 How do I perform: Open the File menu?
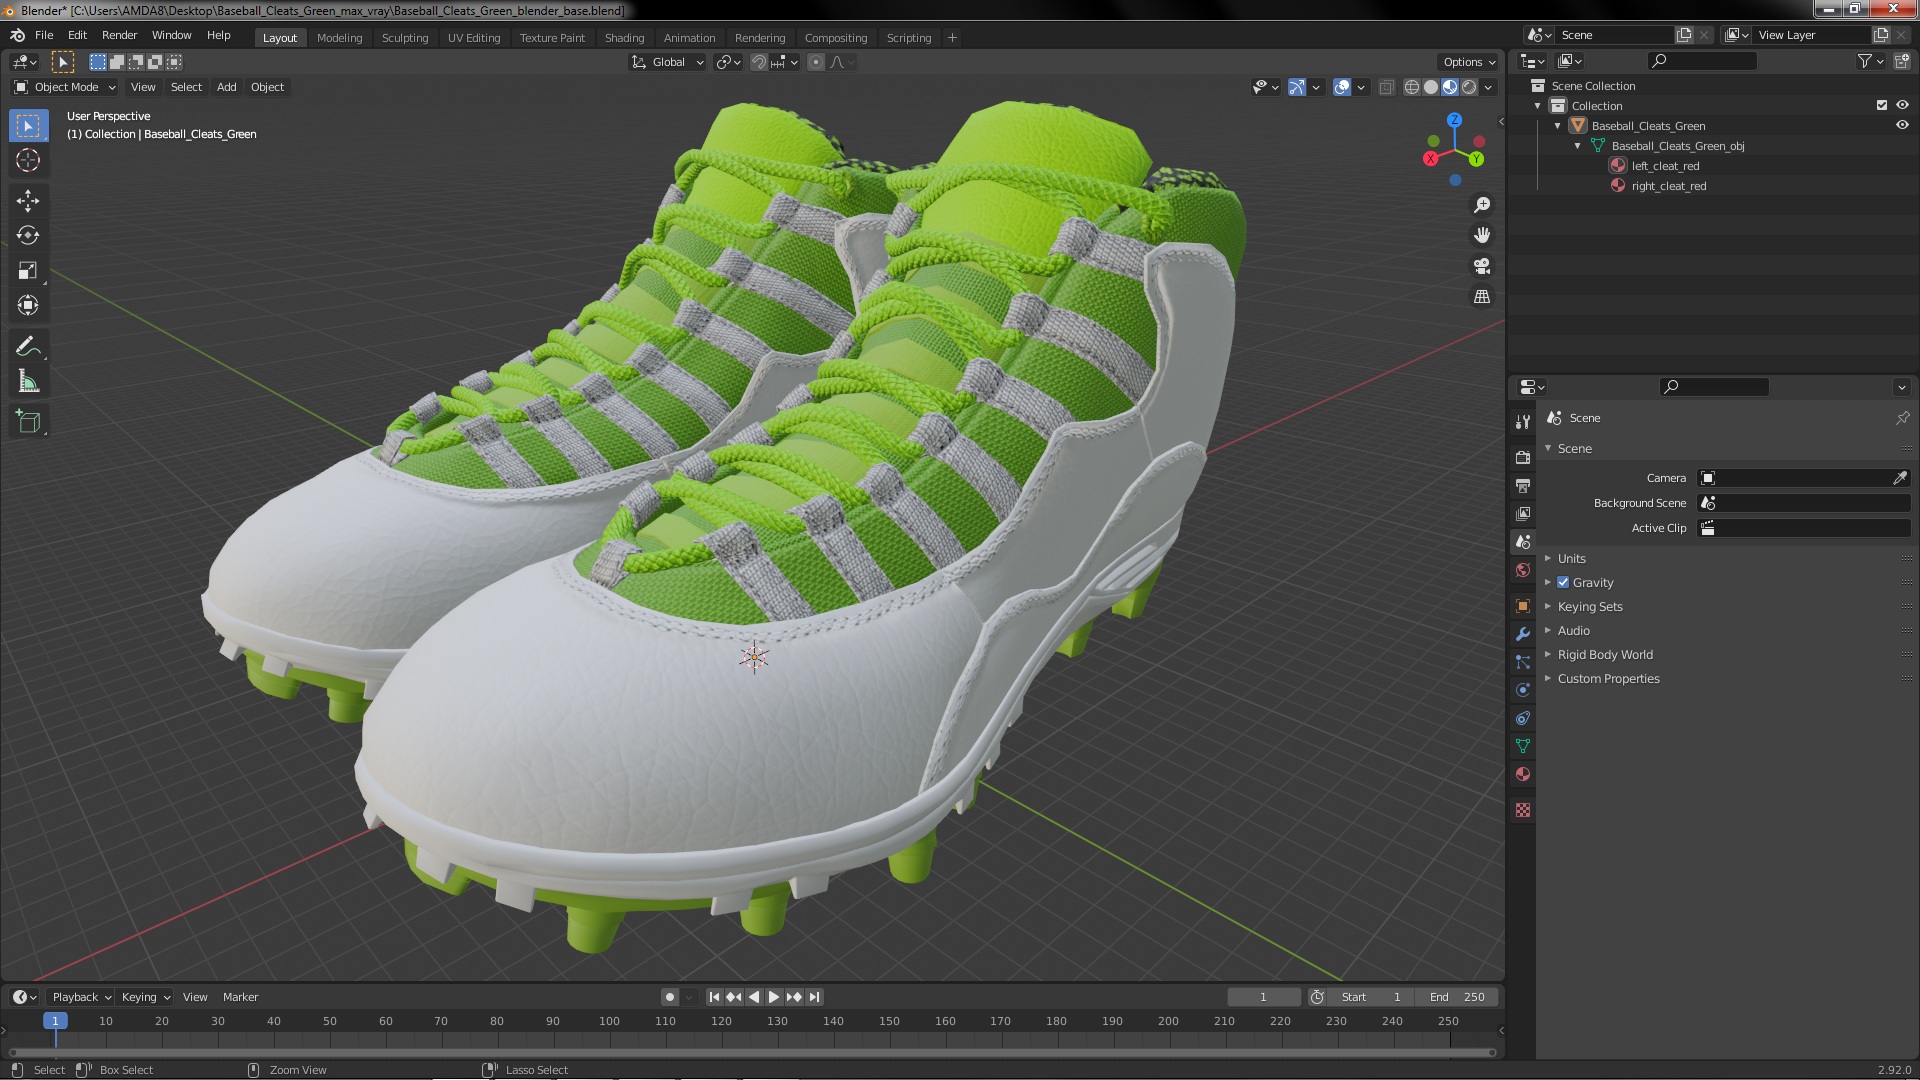pos(44,35)
